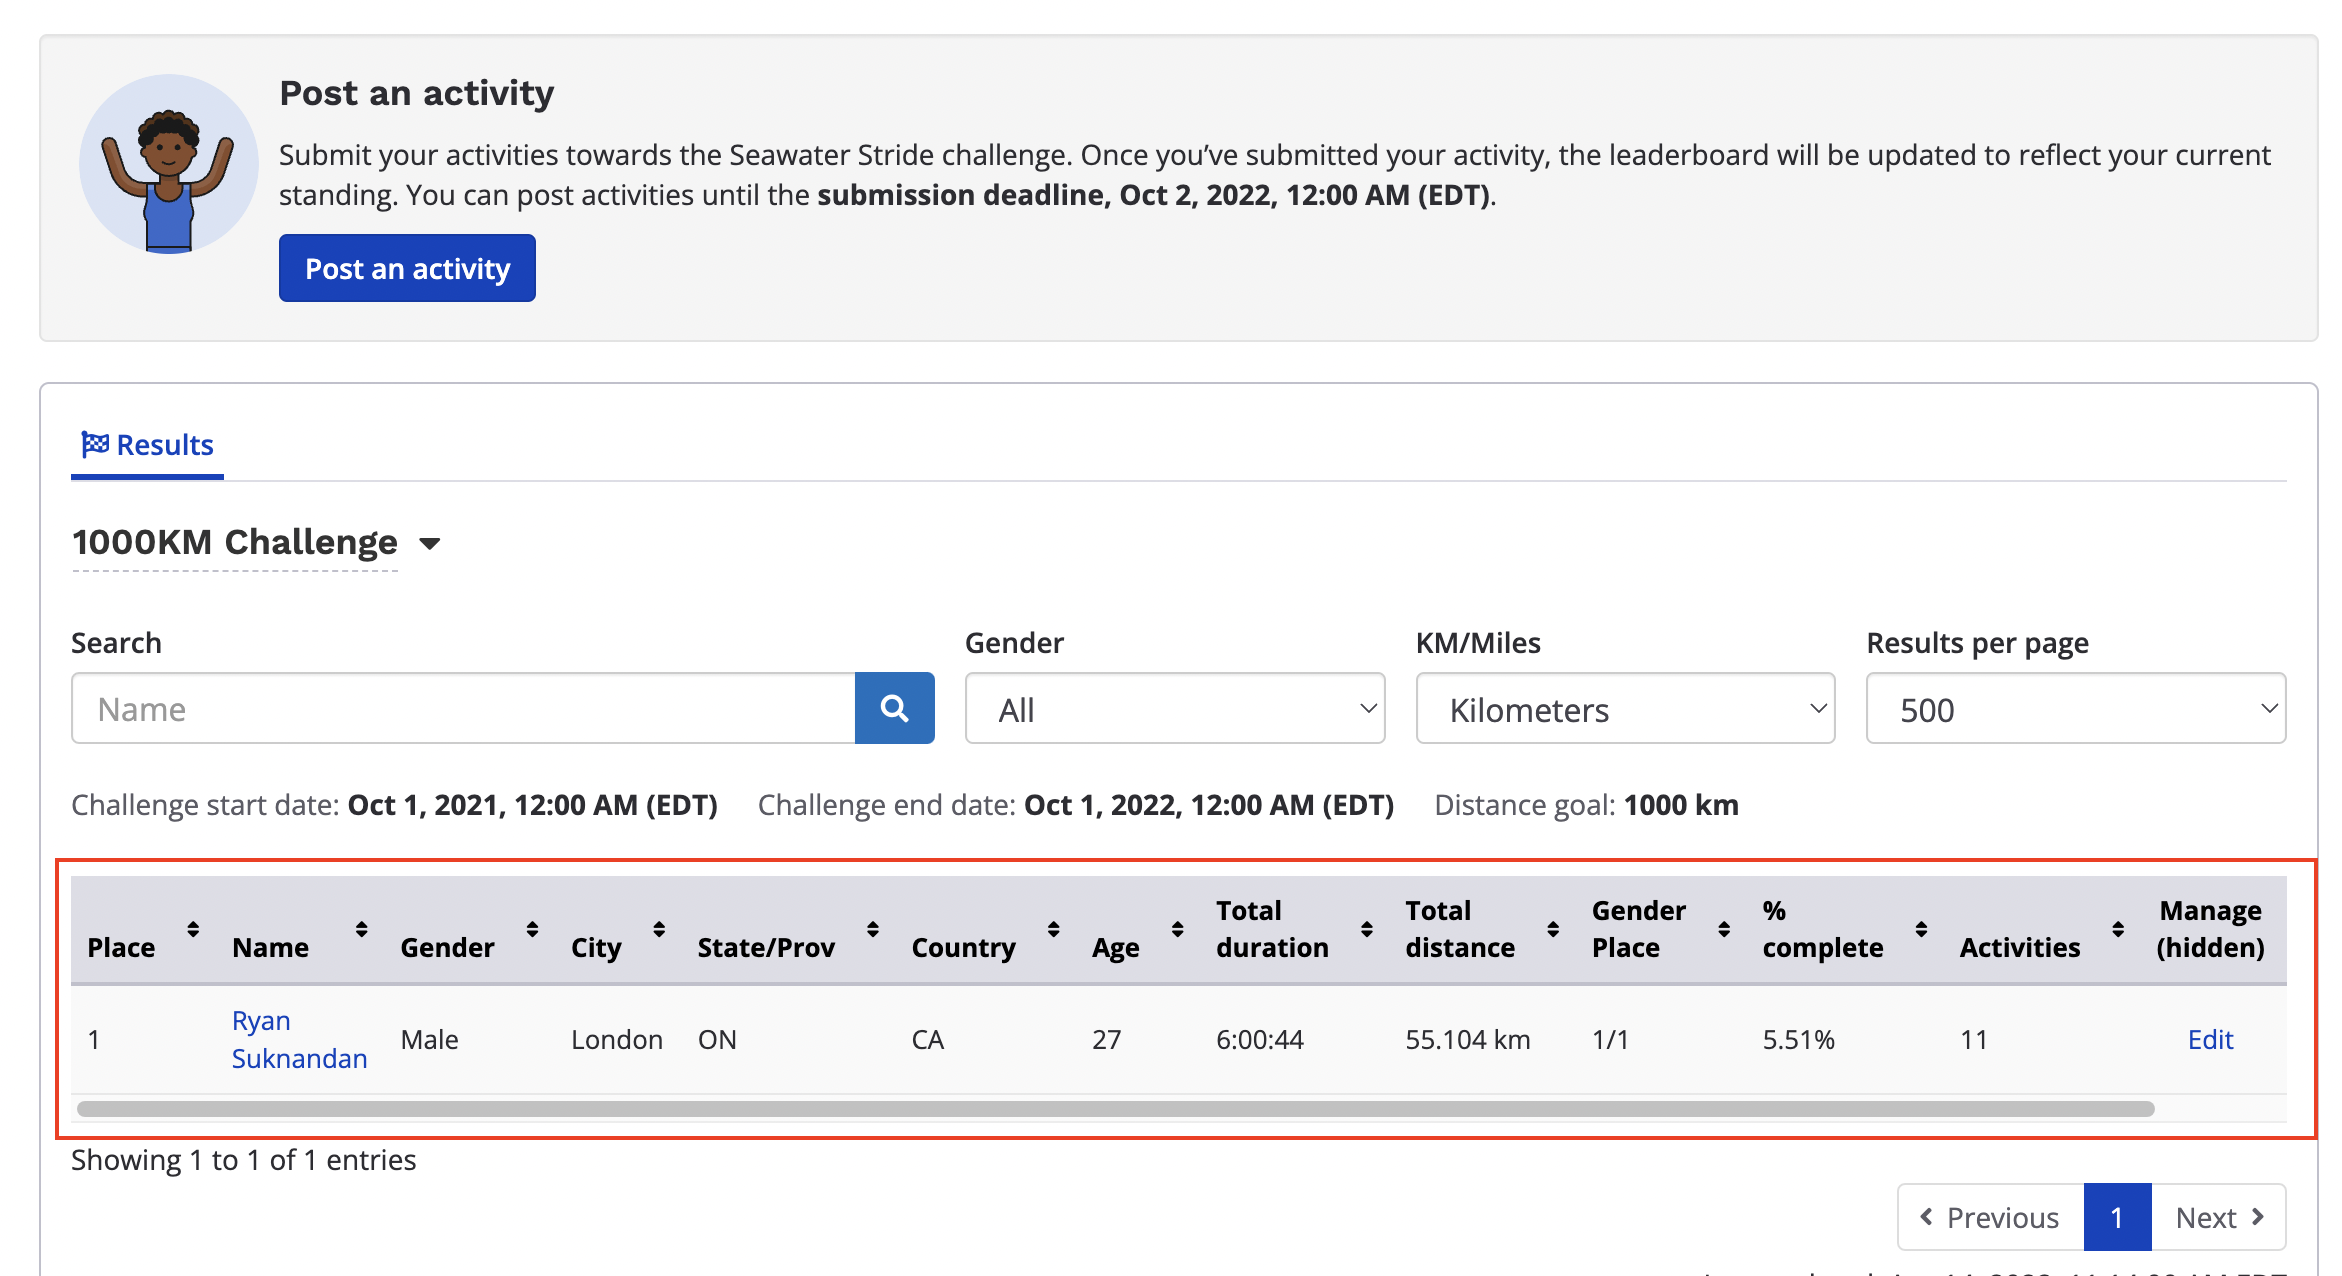Open the KM/Miles Kilometers dropdown

coord(1624,709)
